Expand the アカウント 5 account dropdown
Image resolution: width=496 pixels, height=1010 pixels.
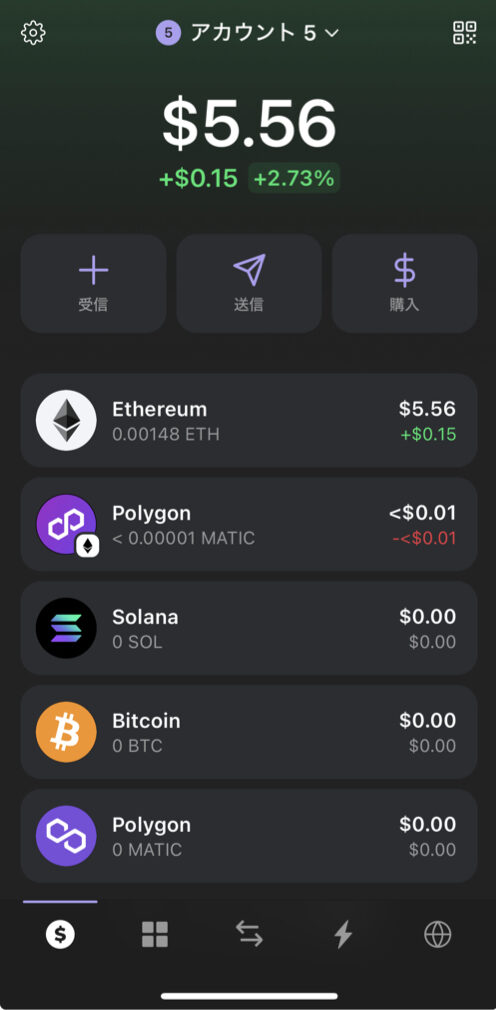(248, 33)
